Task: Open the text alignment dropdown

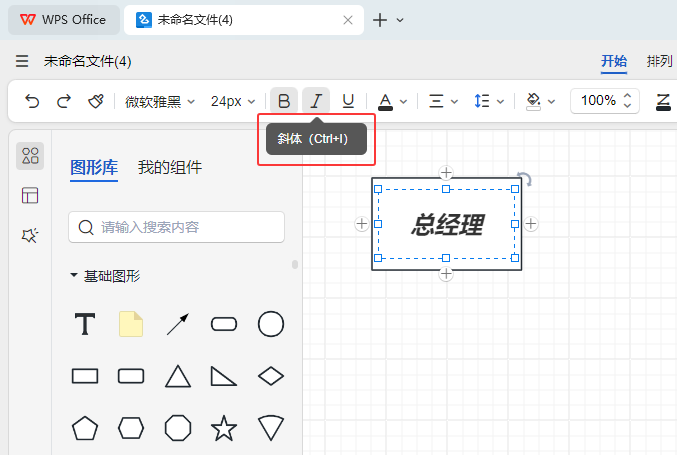Action: tap(454, 102)
